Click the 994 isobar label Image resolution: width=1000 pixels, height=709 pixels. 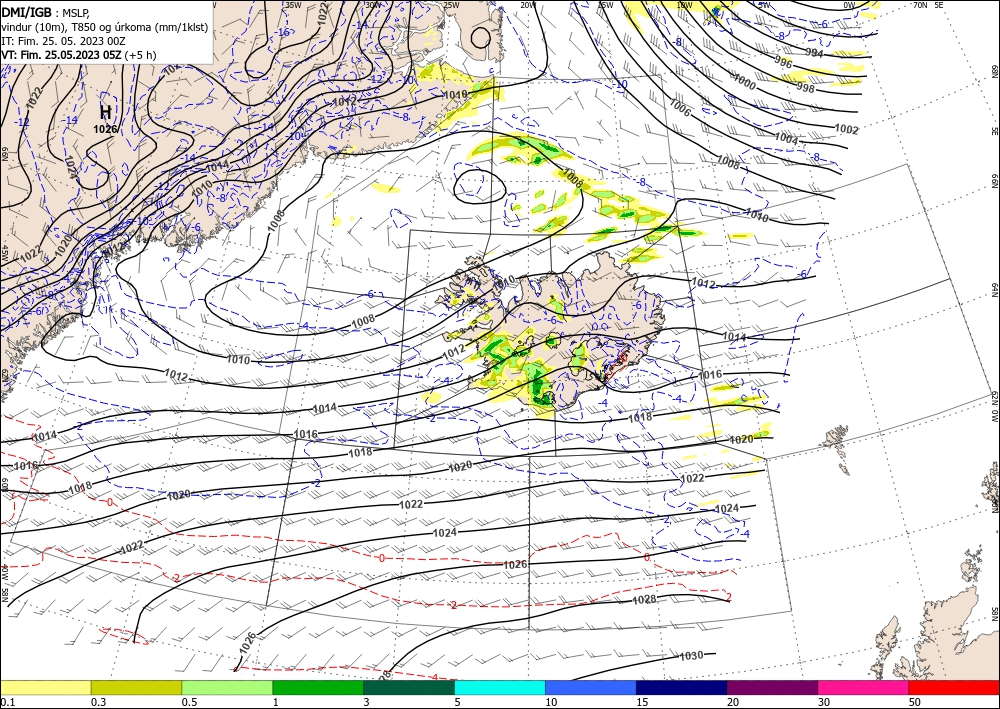click(814, 53)
